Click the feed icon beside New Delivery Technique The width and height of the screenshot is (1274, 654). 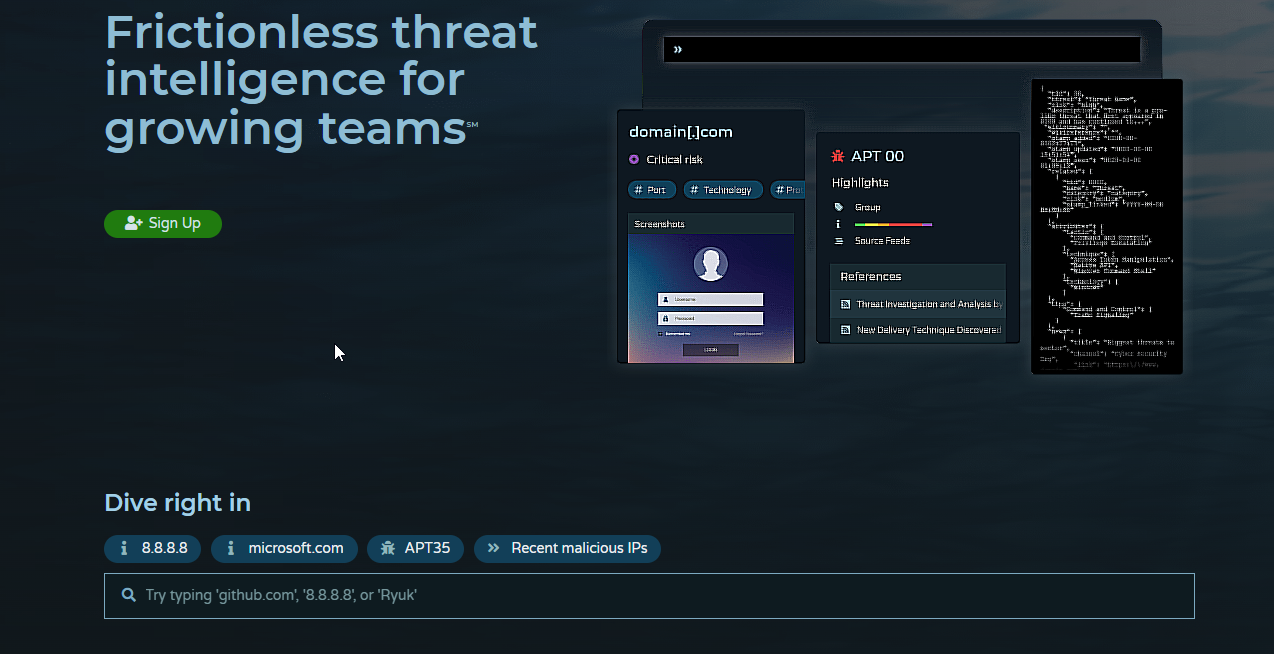coord(845,330)
